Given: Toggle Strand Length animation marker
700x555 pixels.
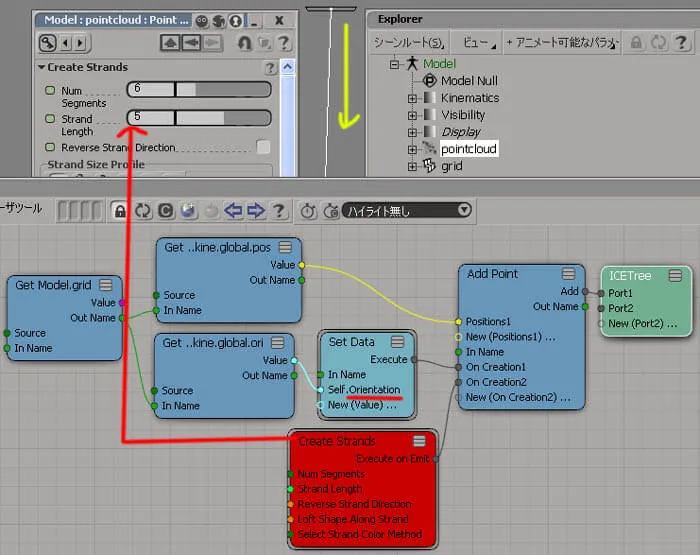Looking at the screenshot, I should [x=50, y=119].
